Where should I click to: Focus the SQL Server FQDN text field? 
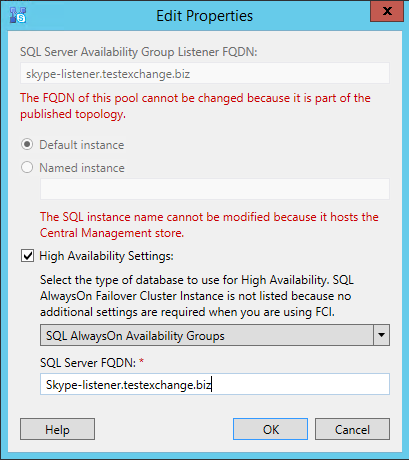pyautogui.click(x=215, y=384)
